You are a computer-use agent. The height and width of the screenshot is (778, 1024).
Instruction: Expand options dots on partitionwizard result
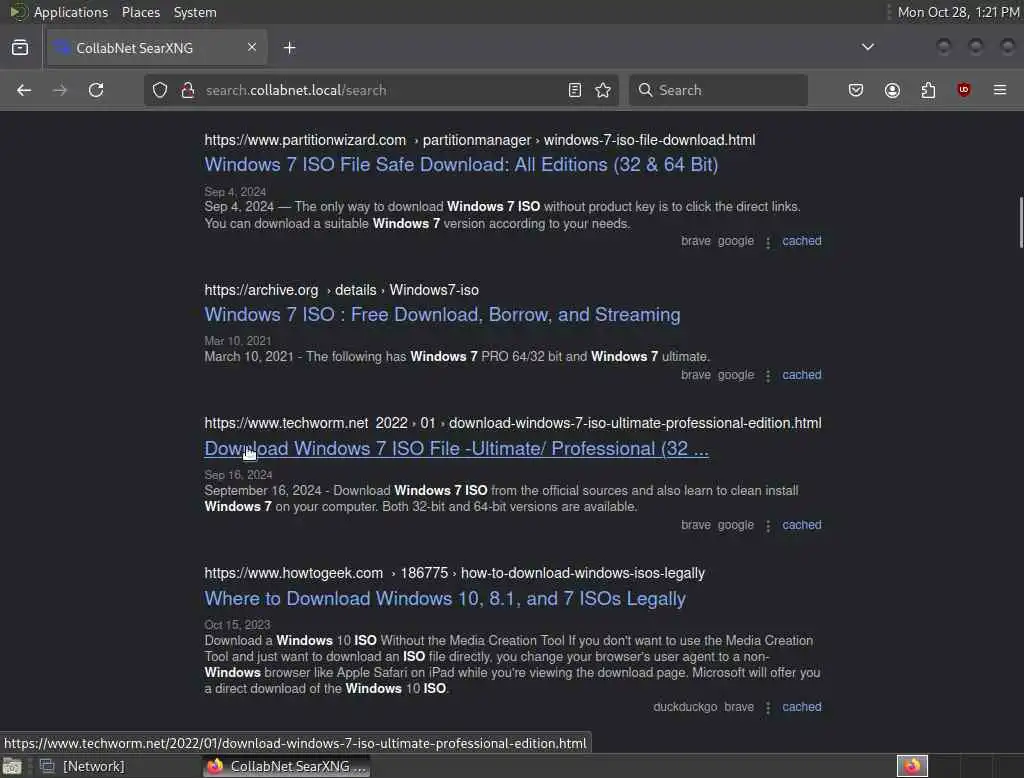[x=768, y=242]
